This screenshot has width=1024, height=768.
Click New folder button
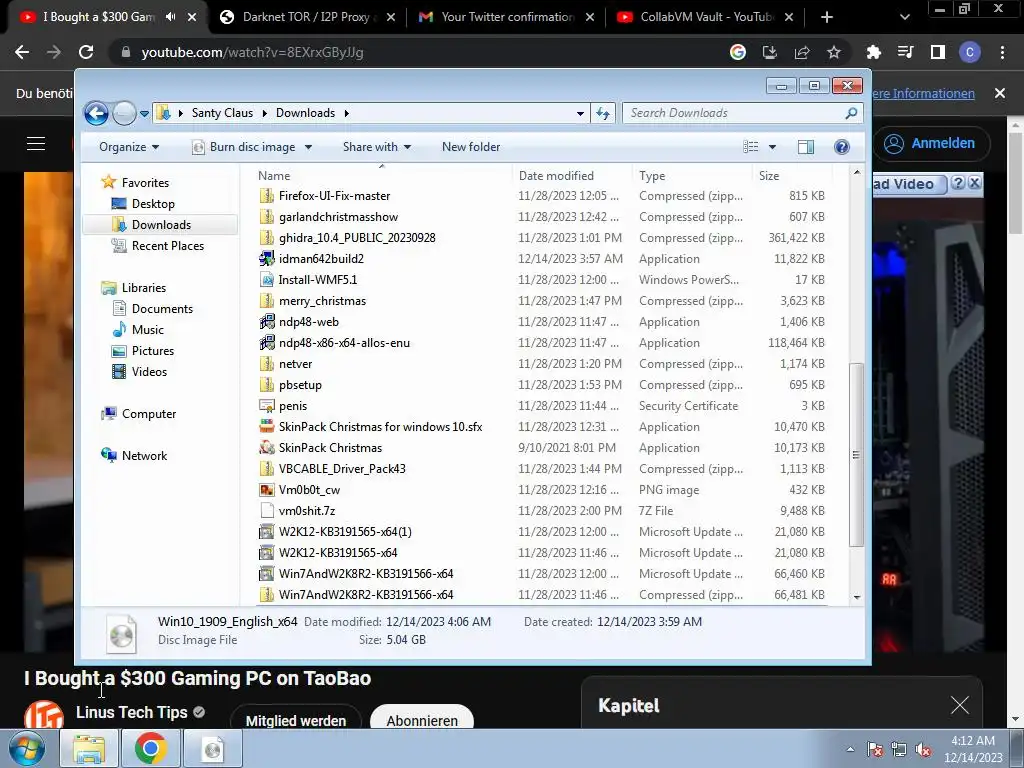pyautogui.click(x=471, y=147)
